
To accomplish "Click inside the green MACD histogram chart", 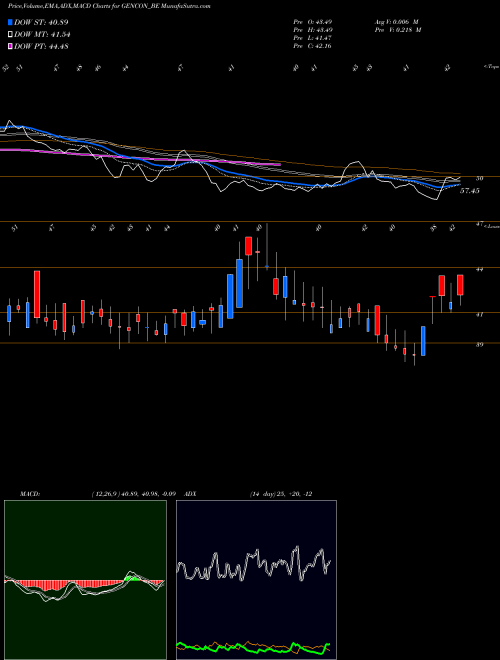I will point(85,580).
